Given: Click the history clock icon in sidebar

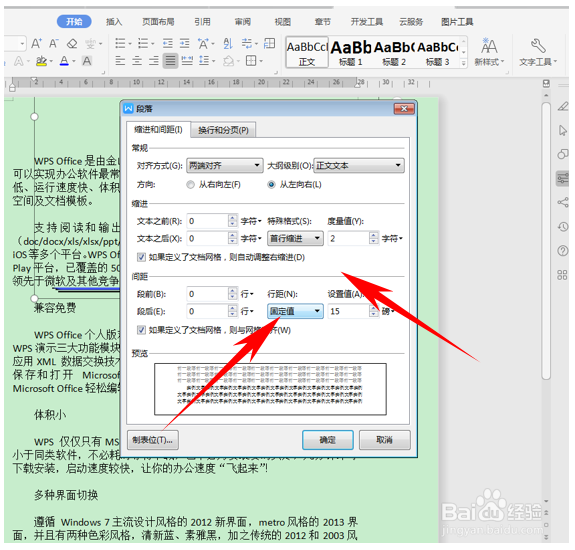Looking at the screenshot, I should 563,227.
